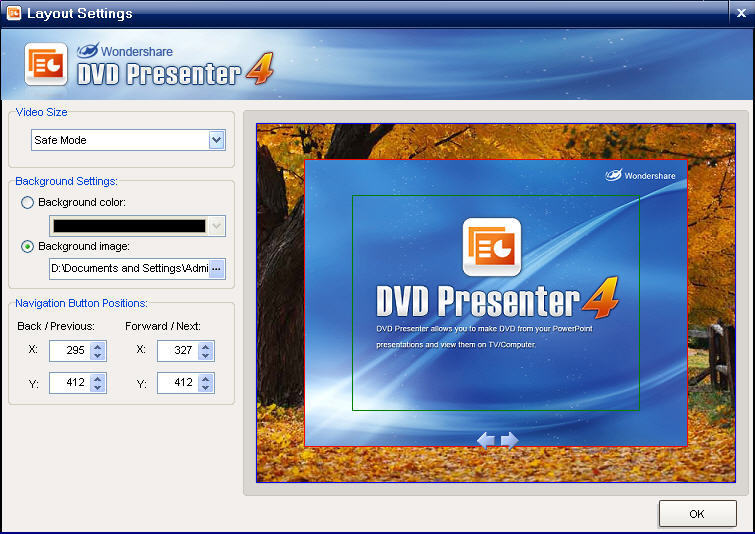
Task: Click the Wondershare logo in header banner
Action: pos(125,51)
